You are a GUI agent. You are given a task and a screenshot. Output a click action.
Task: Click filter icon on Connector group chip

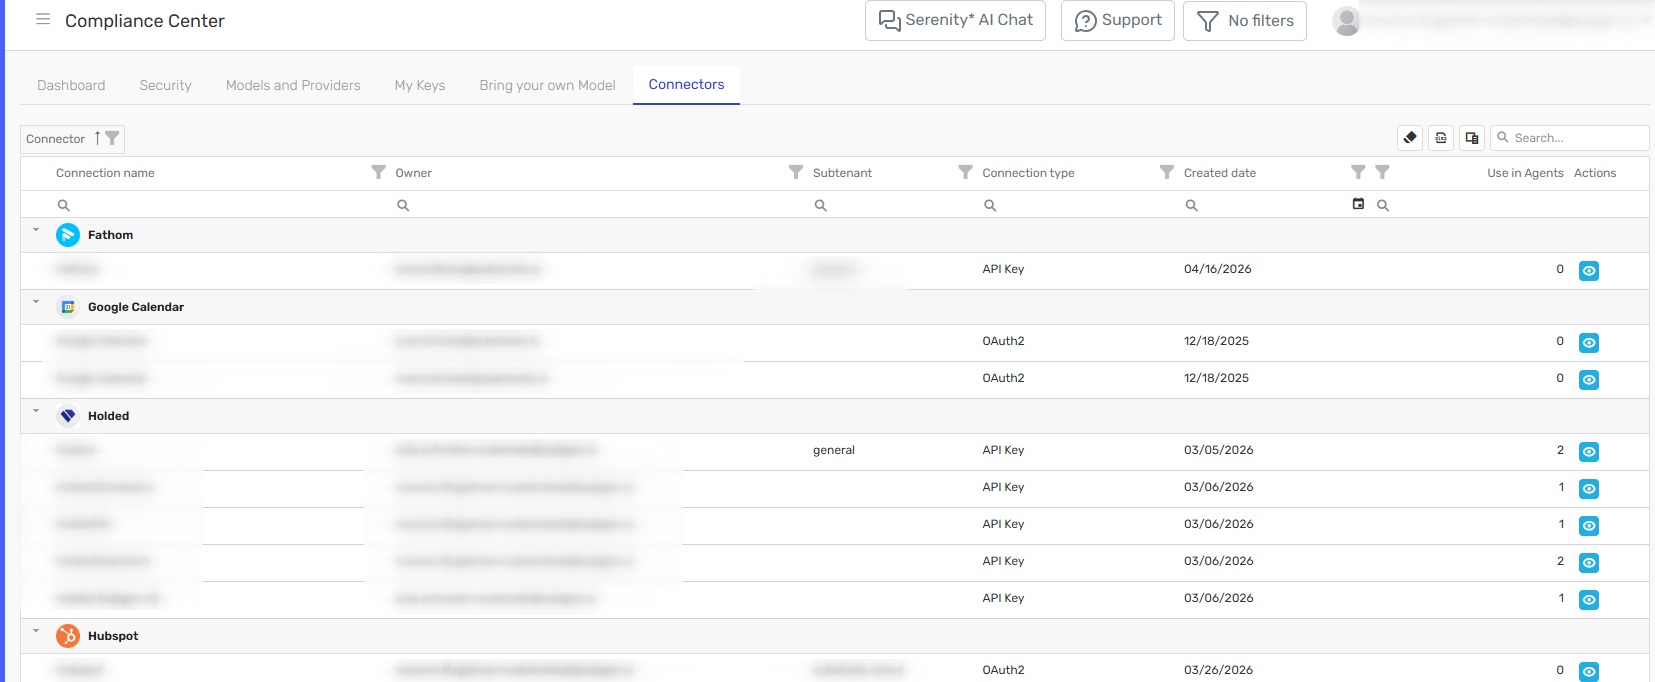point(112,138)
